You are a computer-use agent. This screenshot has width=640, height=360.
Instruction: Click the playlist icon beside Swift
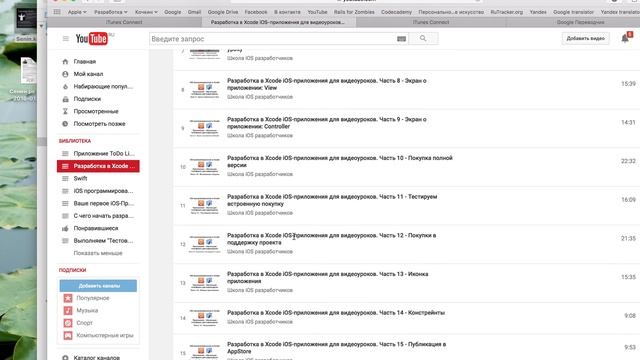point(65,178)
